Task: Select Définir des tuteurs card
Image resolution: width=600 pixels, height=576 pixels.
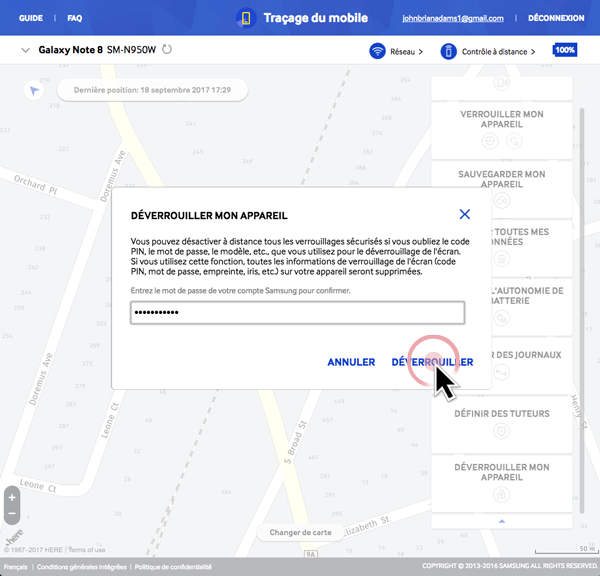Action: tap(502, 424)
